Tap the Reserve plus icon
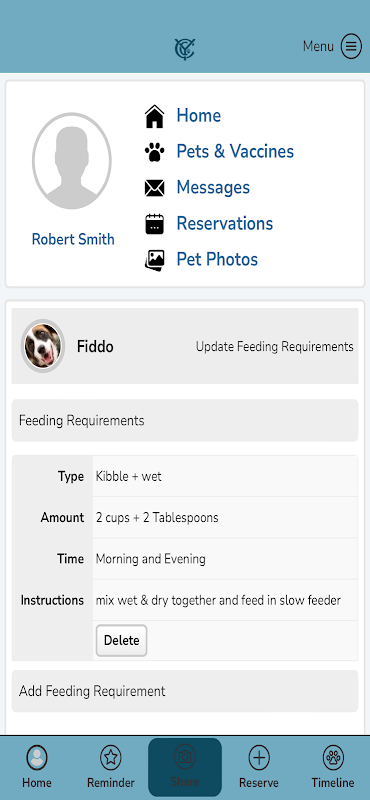Screen dimensions: 370x800 (259, 758)
